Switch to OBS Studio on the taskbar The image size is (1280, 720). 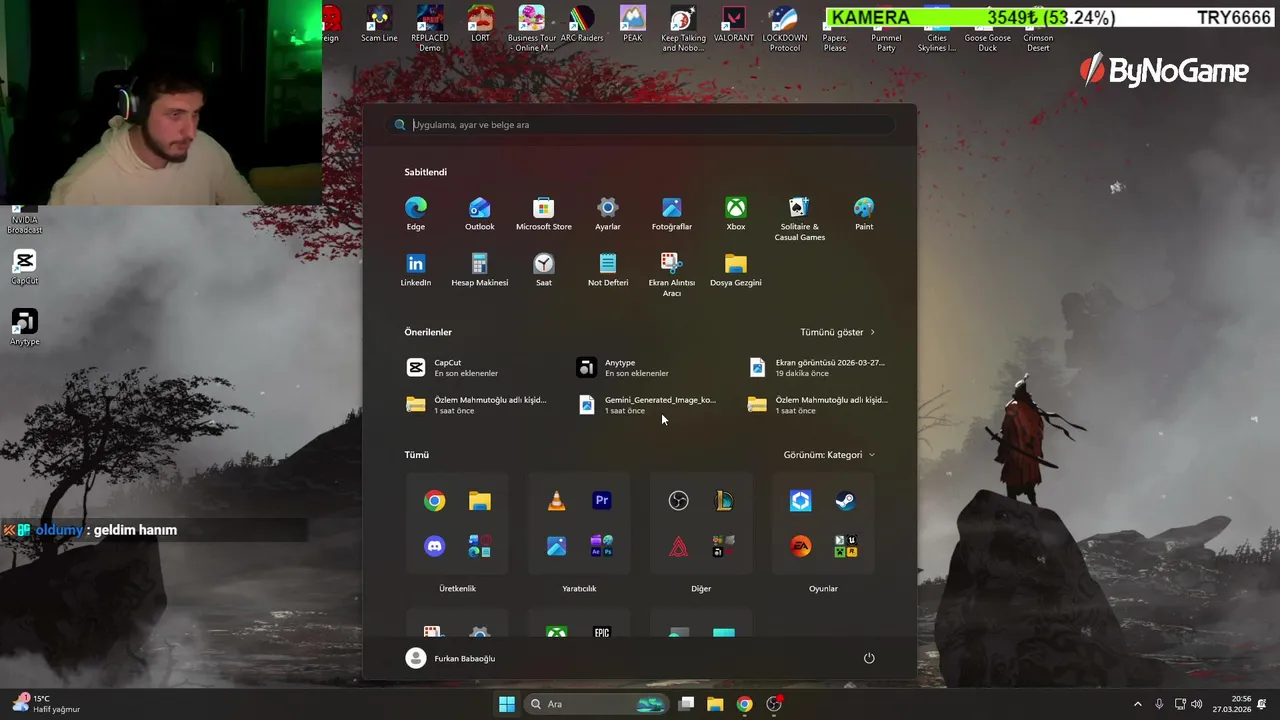click(774, 704)
